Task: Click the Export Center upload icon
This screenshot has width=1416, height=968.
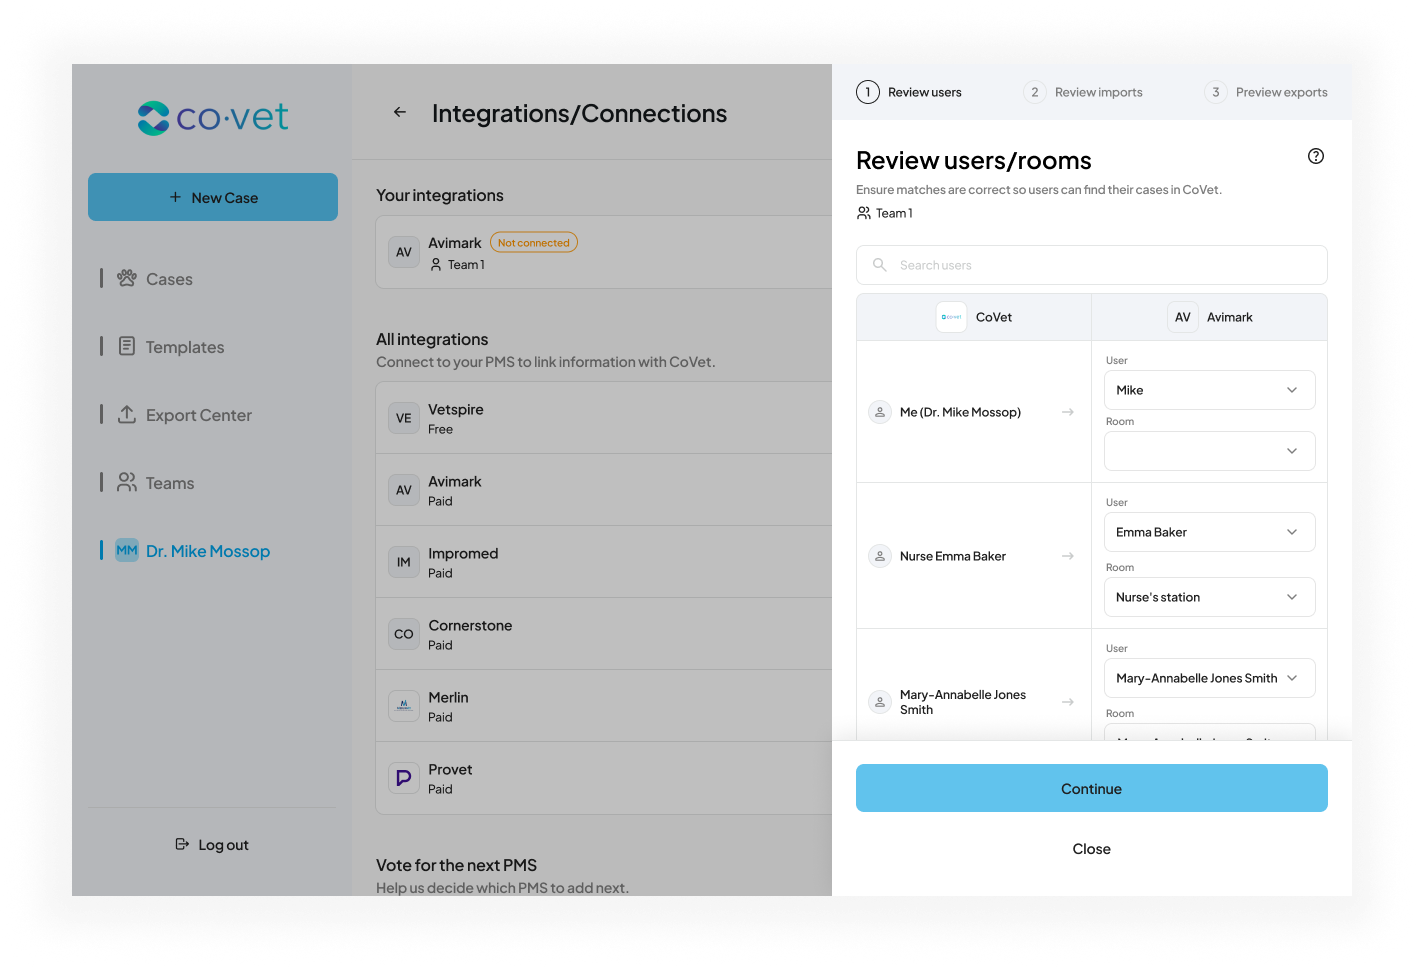Action: coord(127,414)
